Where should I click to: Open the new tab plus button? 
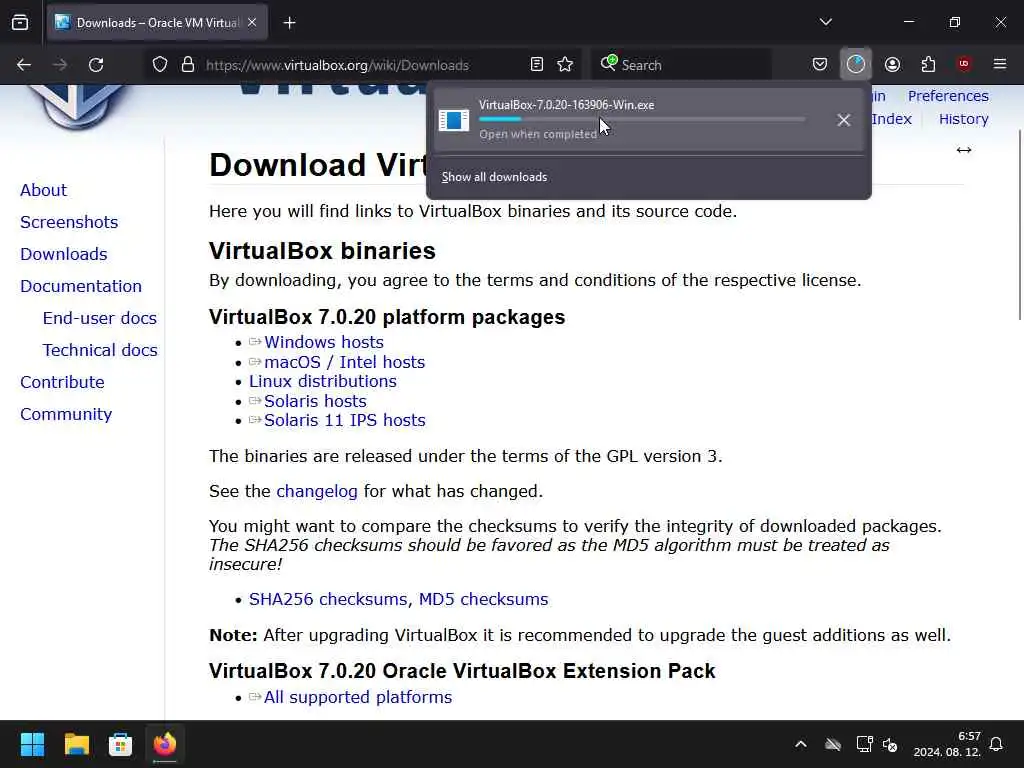(x=290, y=23)
